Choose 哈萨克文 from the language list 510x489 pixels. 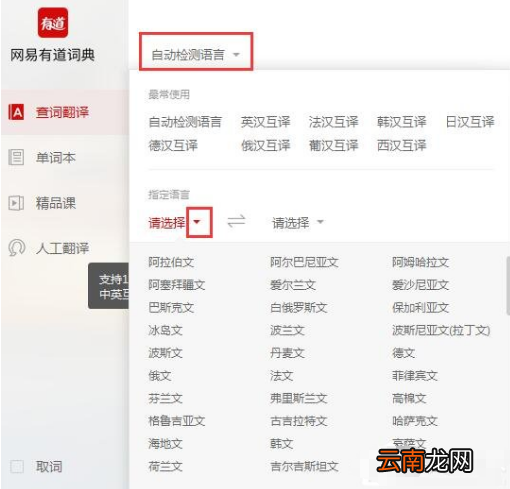(x=414, y=421)
